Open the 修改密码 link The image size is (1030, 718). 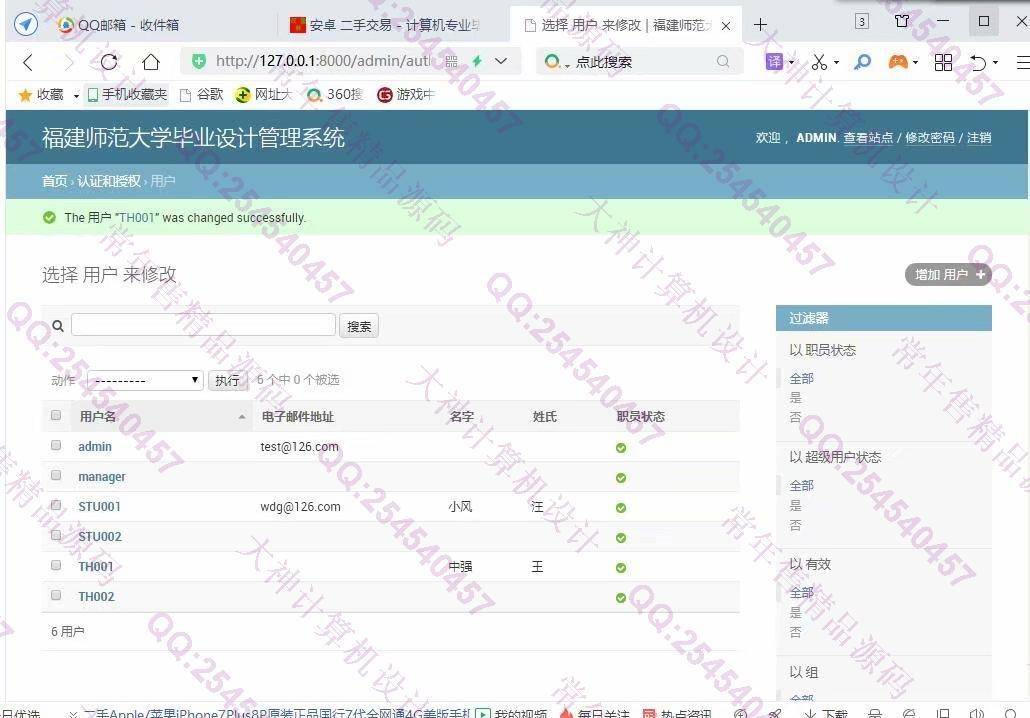coord(929,138)
